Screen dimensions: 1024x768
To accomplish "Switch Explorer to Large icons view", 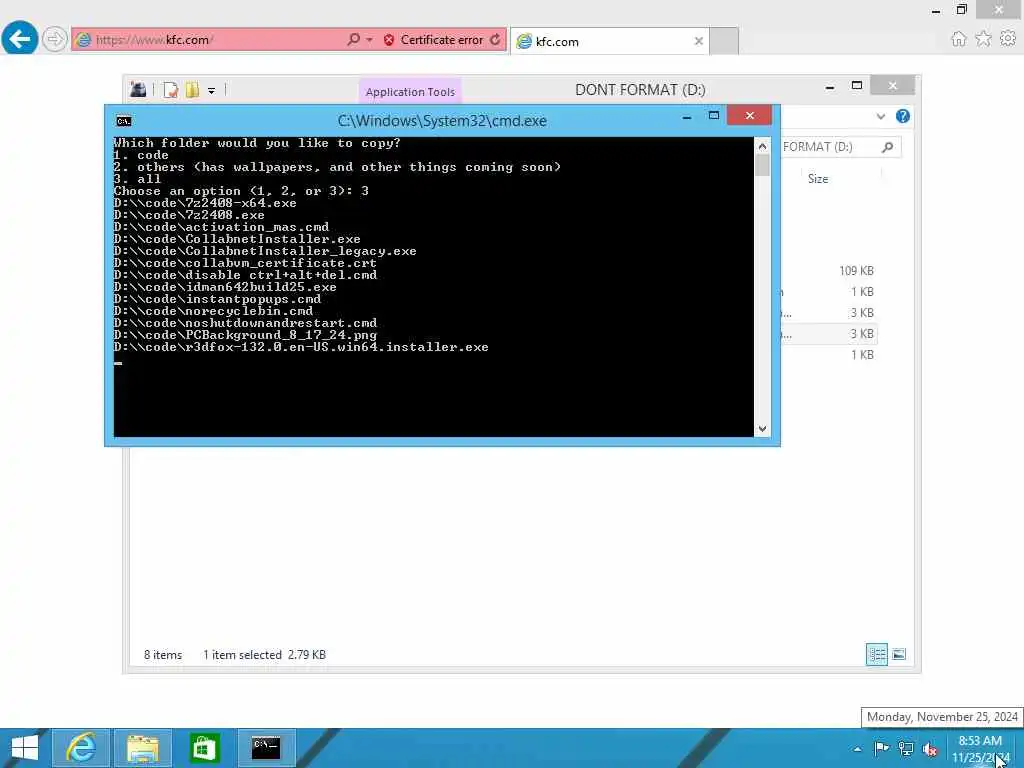I will 899,654.
